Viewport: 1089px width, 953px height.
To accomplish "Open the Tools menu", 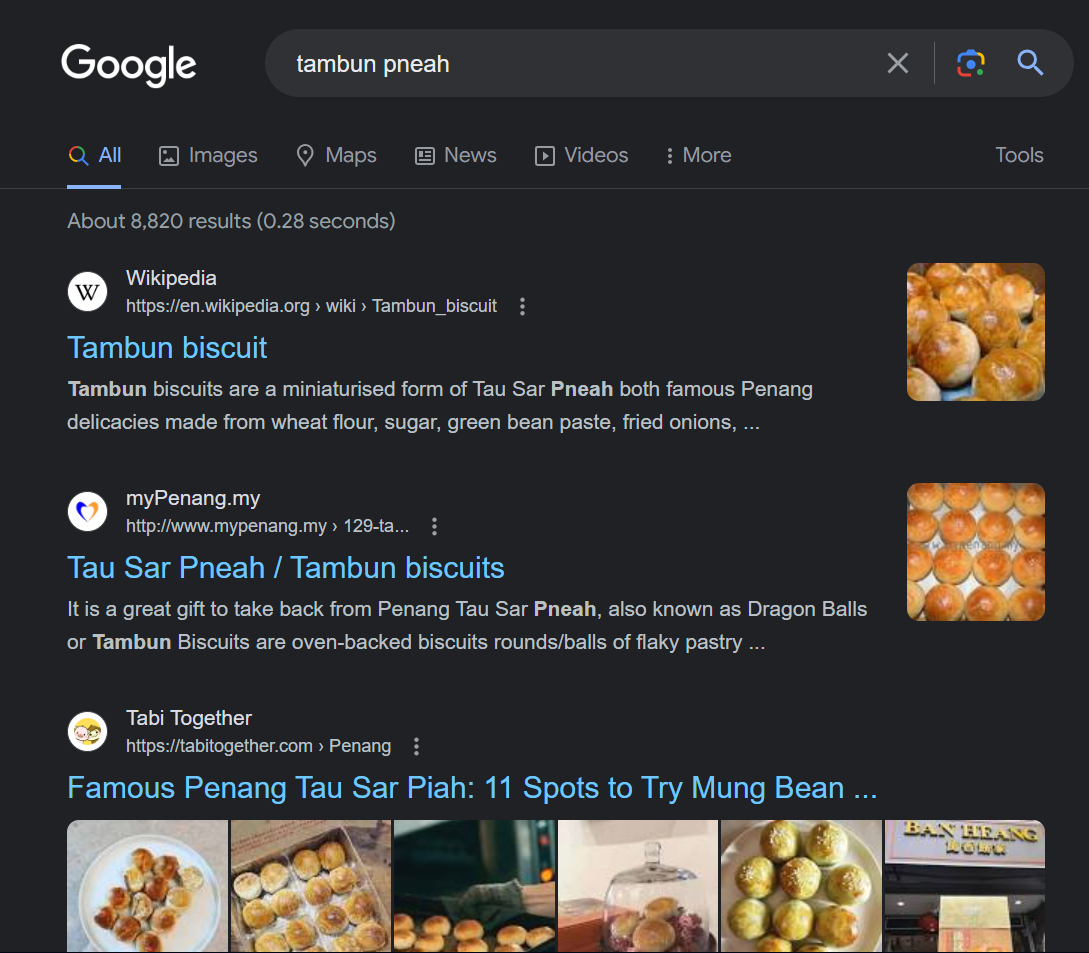I will point(1019,155).
